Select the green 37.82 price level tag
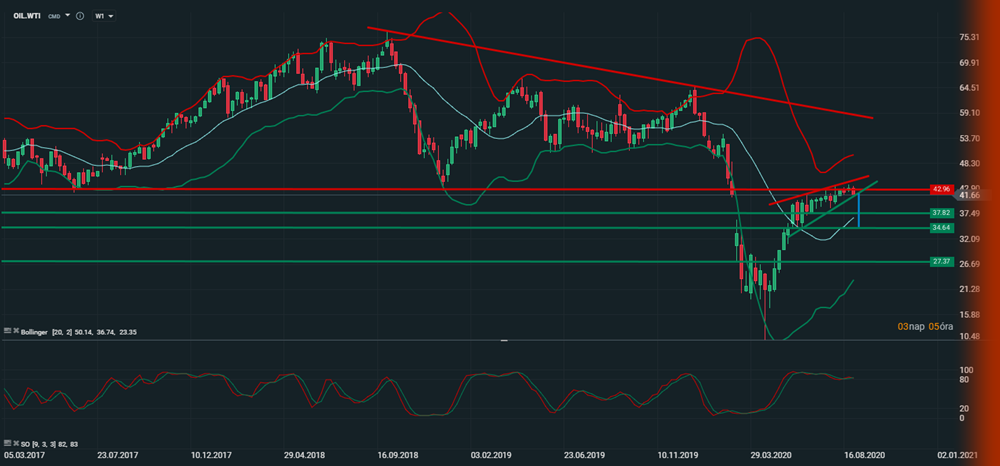 tap(939, 213)
